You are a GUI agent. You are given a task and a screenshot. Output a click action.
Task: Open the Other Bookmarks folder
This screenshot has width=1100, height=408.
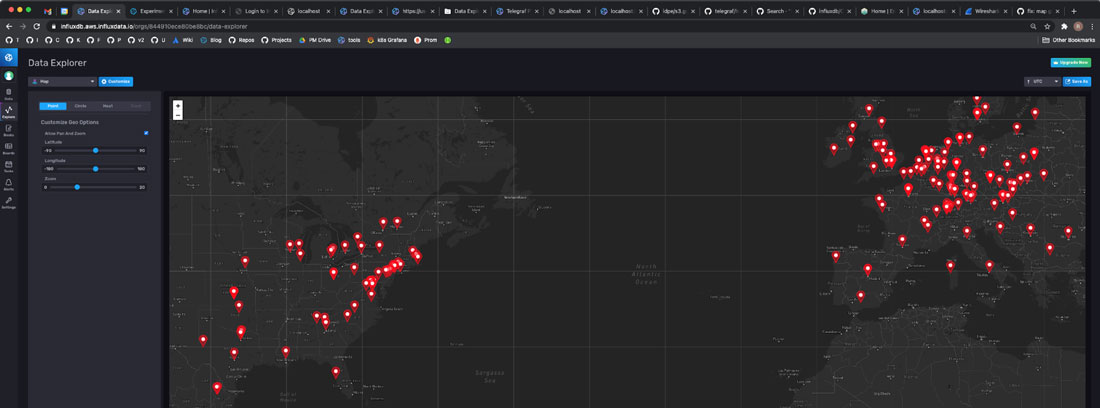1068,40
